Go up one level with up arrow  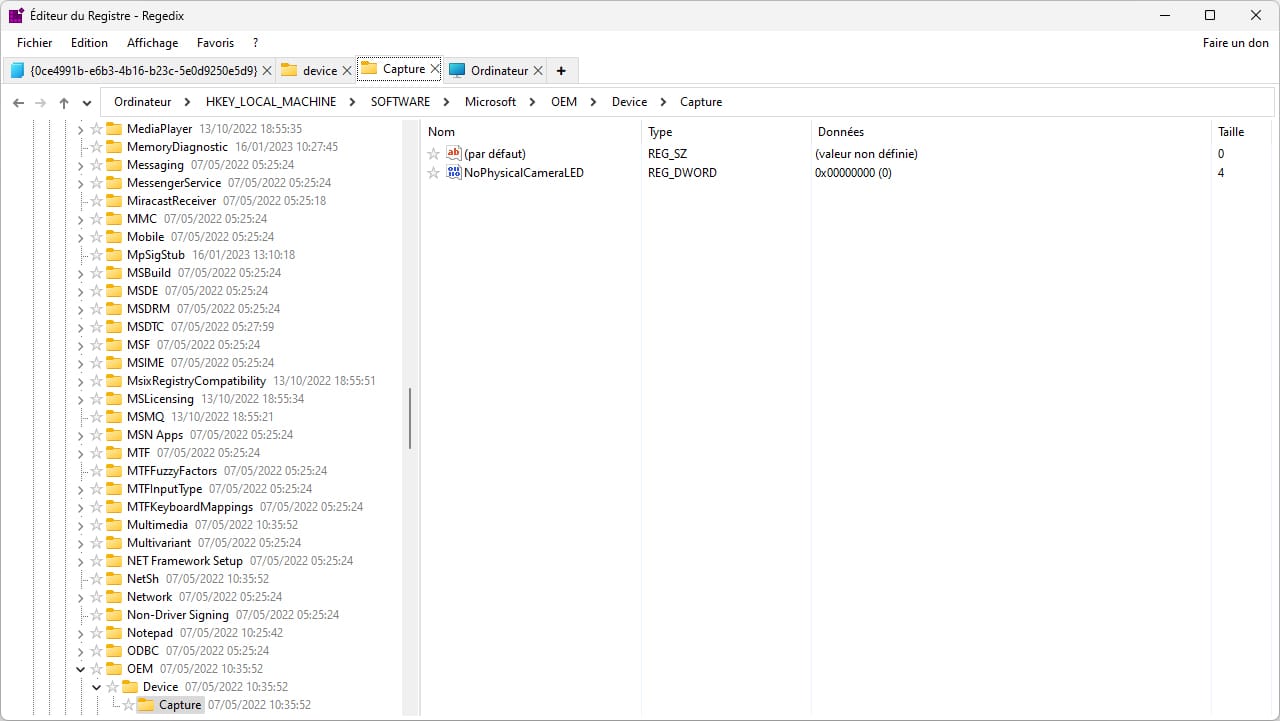coord(64,102)
